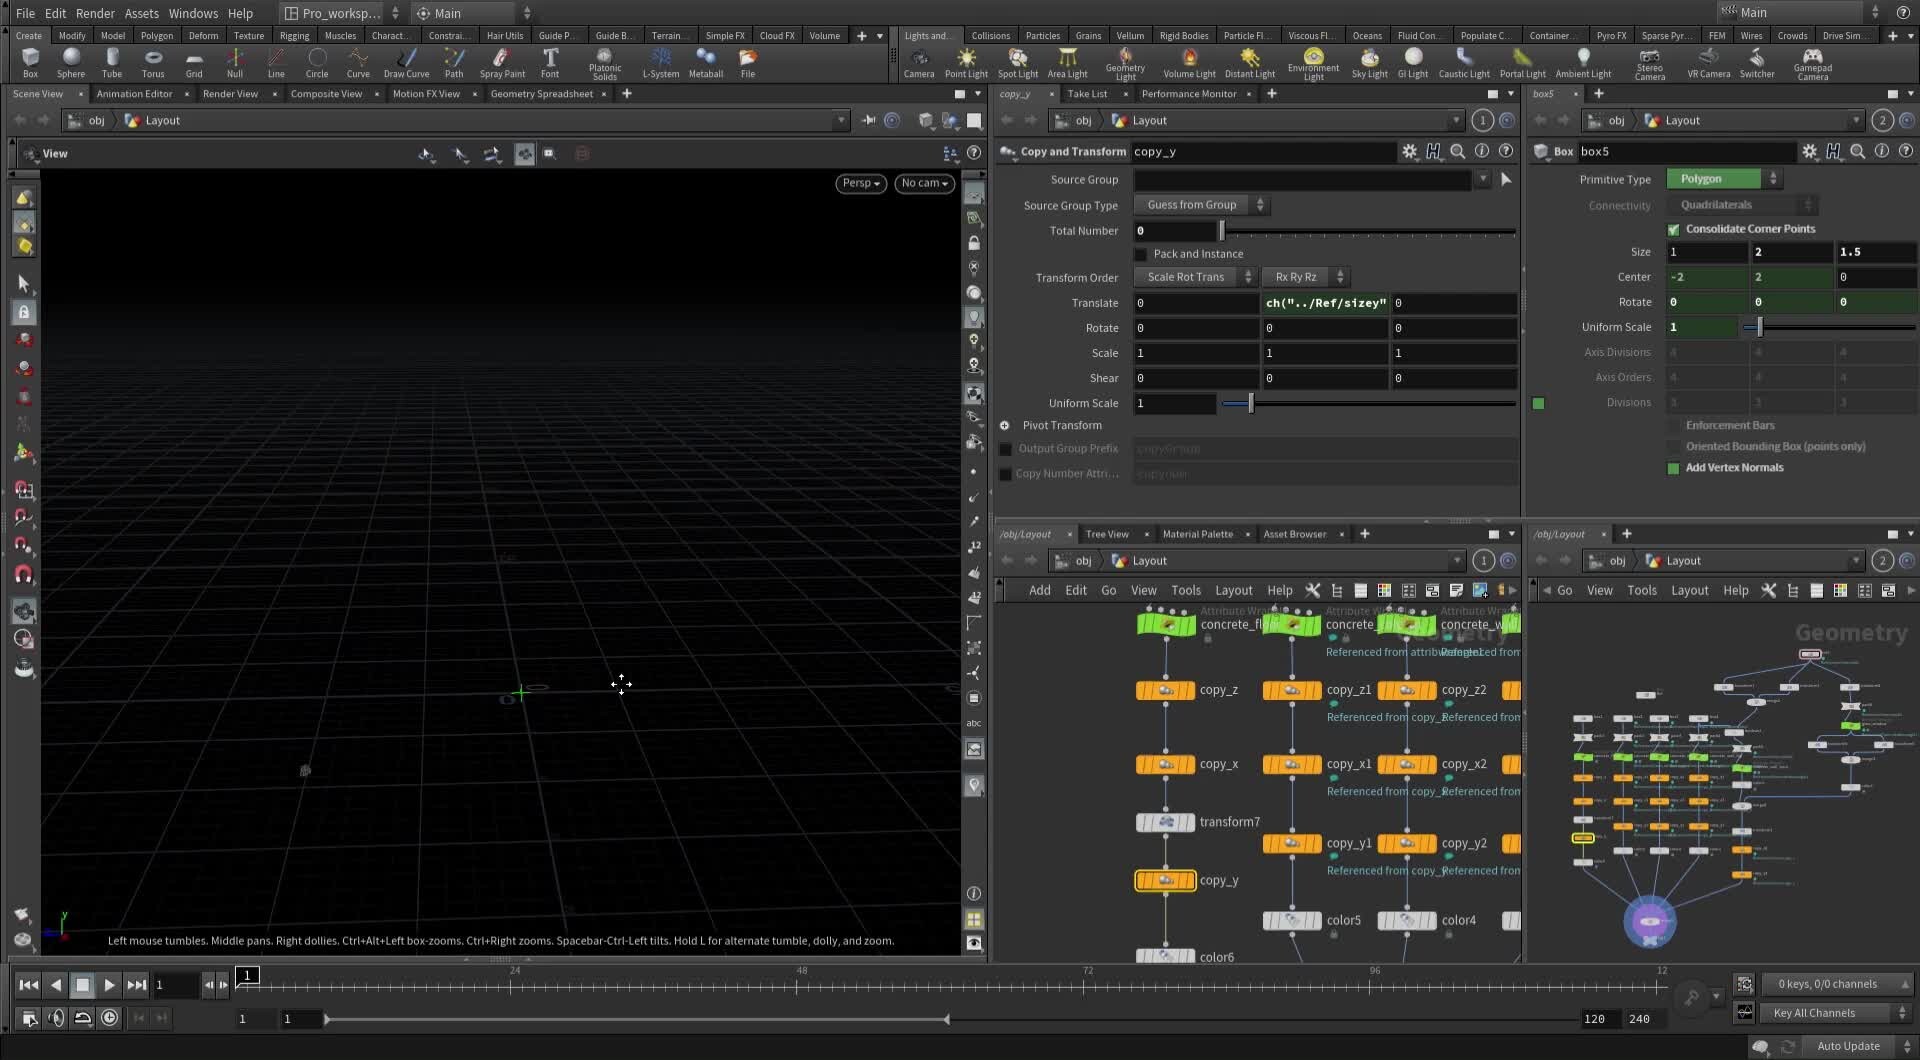The width and height of the screenshot is (1920, 1060).
Task: Select the Metaball tool
Action: [706, 62]
